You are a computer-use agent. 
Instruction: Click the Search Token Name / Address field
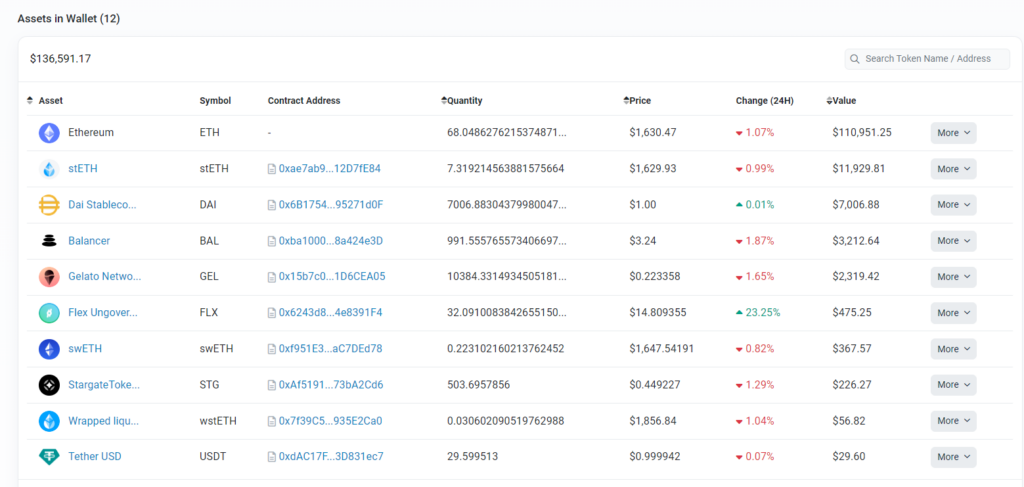(927, 59)
